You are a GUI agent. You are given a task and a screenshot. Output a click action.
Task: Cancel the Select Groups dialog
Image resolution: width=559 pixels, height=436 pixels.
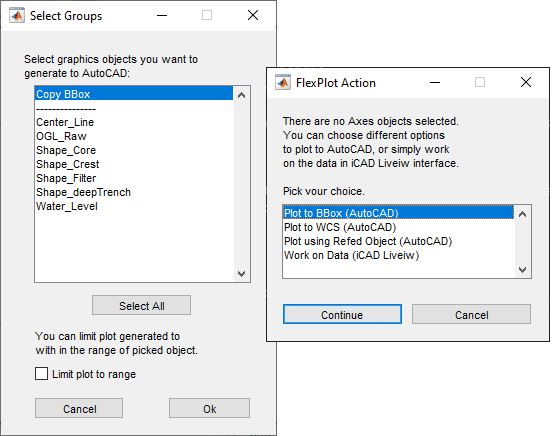pos(79,409)
